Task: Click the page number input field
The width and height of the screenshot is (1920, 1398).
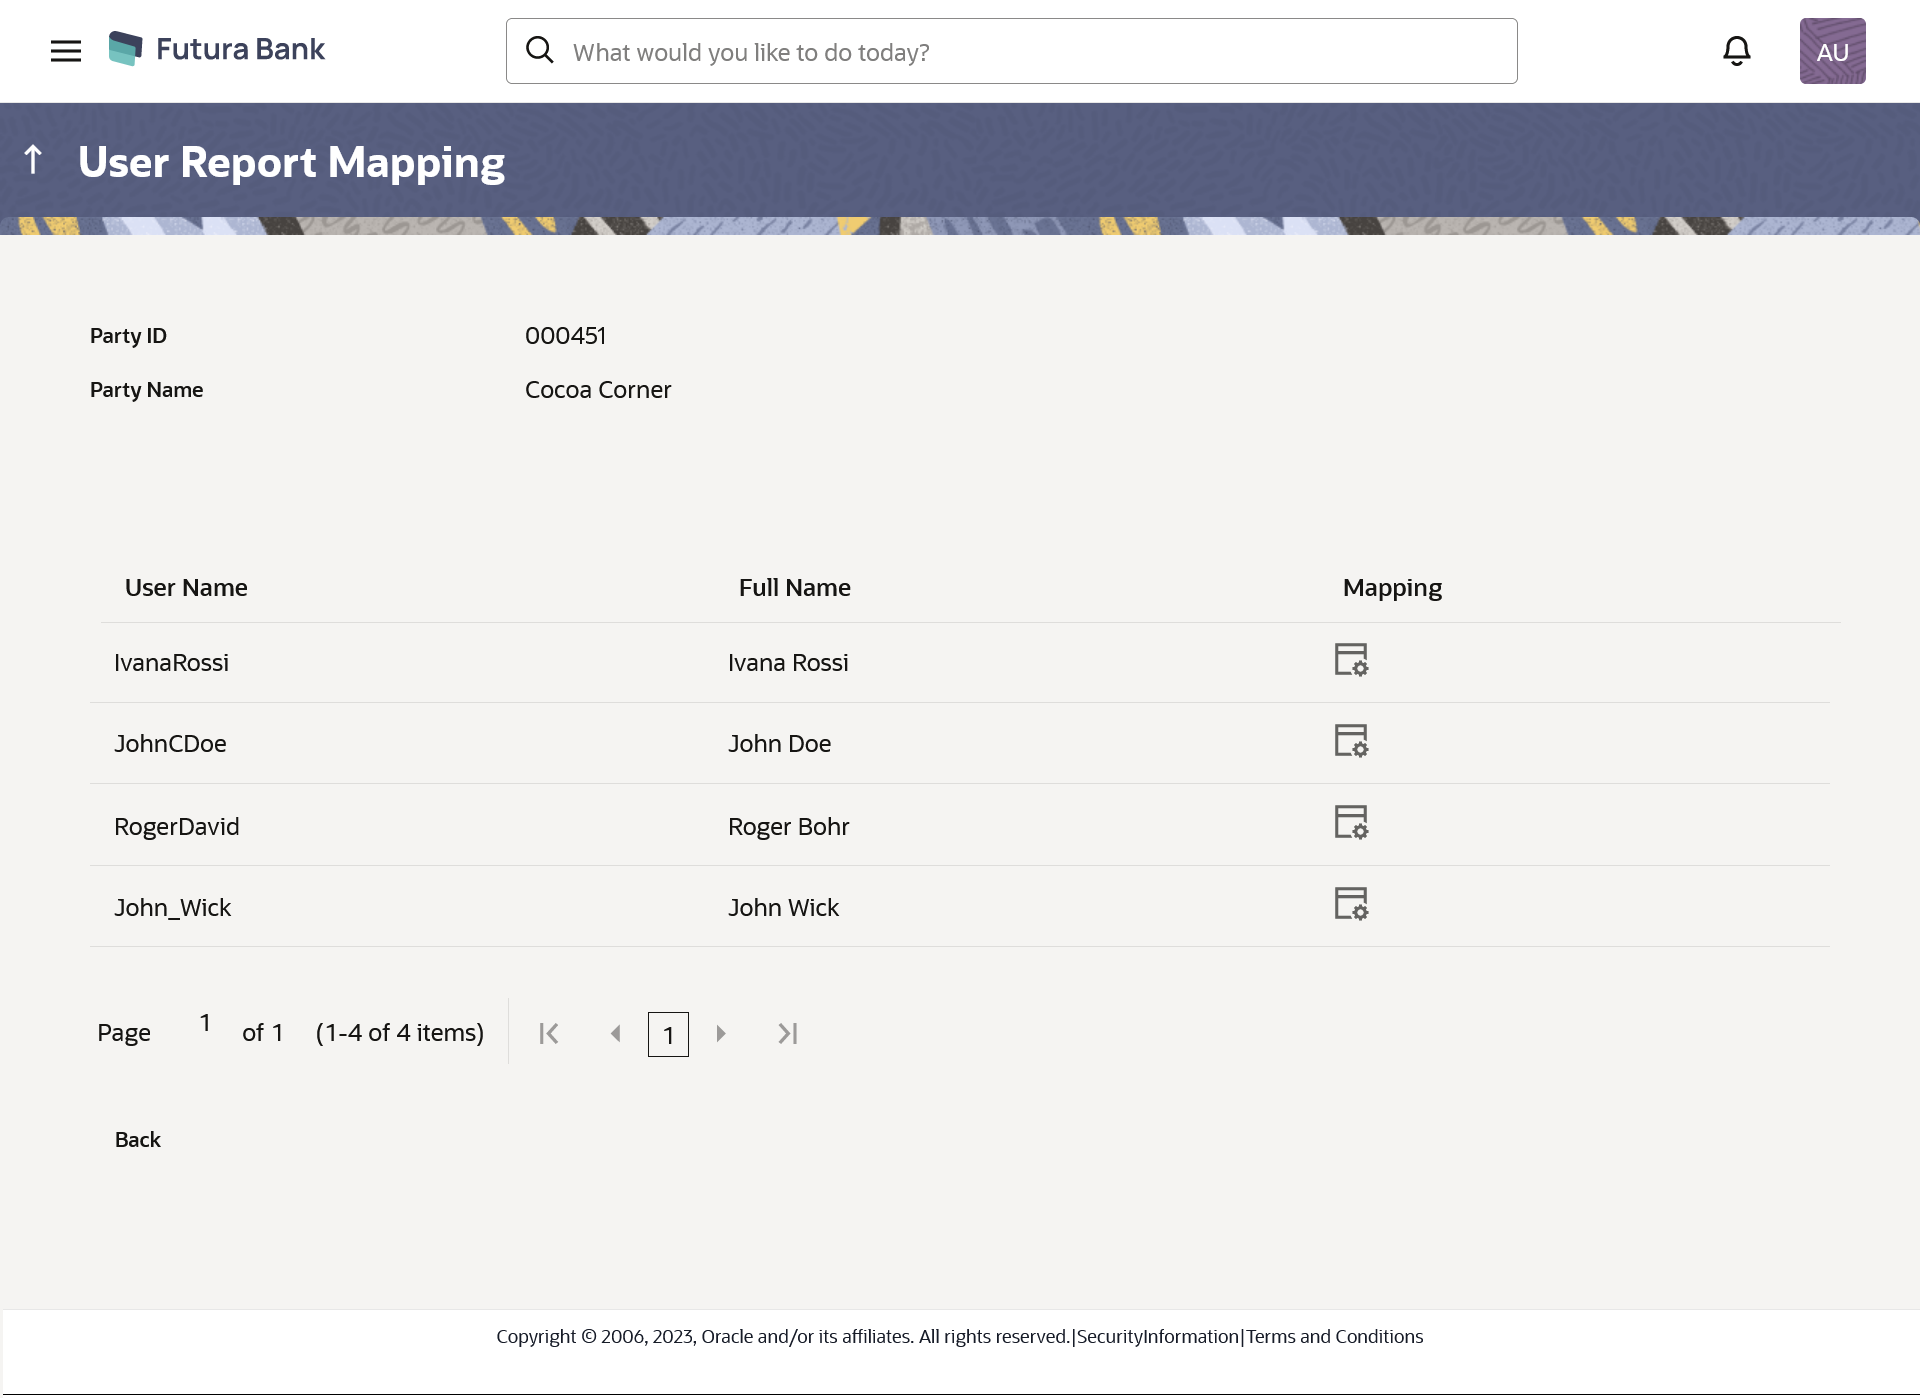Action: [205, 1023]
